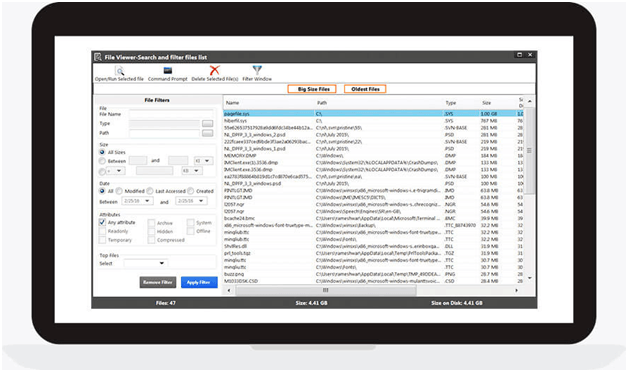628x372 pixels.
Task: Click the red Delete Selected File(s) icon
Action: (215, 70)
